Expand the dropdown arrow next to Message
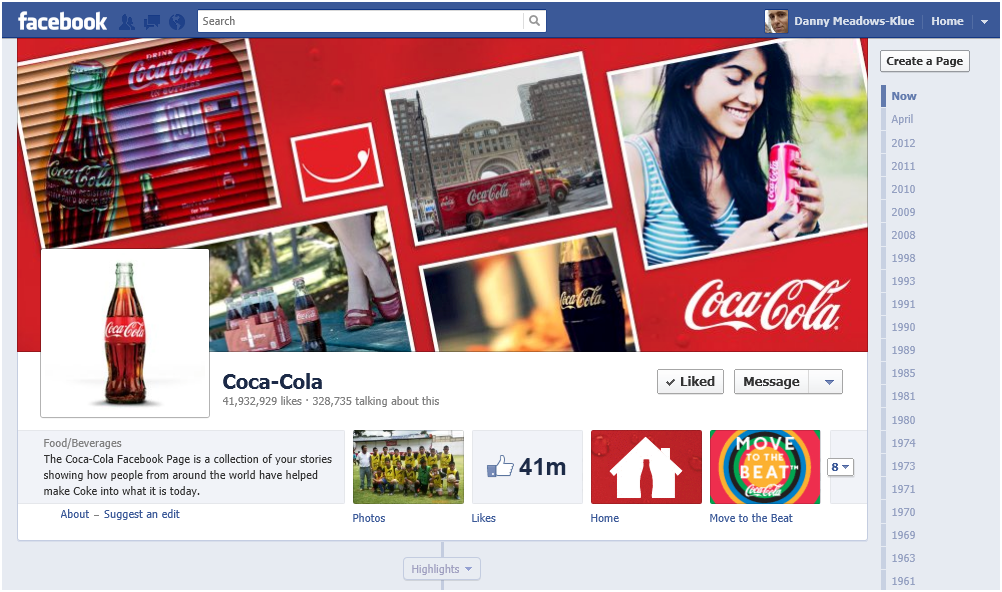Screen dimensions: 1002x592 coord(827,382)
